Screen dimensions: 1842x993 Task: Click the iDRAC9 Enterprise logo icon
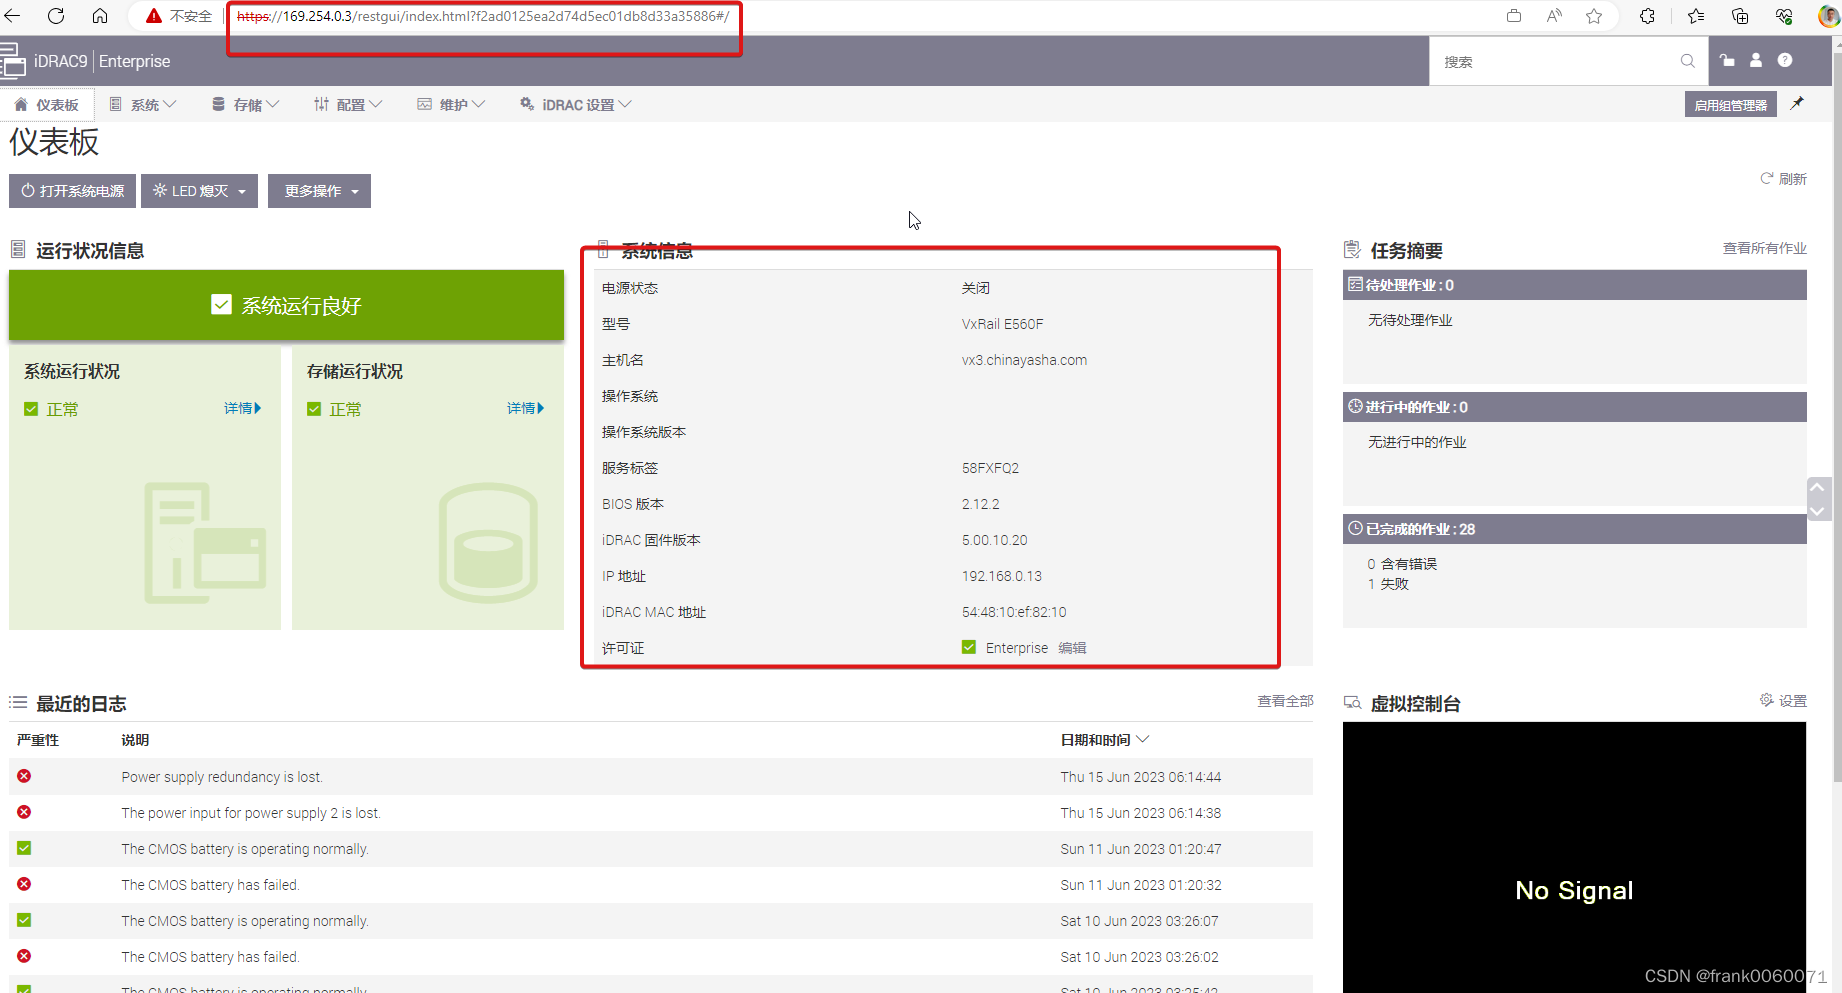pos(16,61)
